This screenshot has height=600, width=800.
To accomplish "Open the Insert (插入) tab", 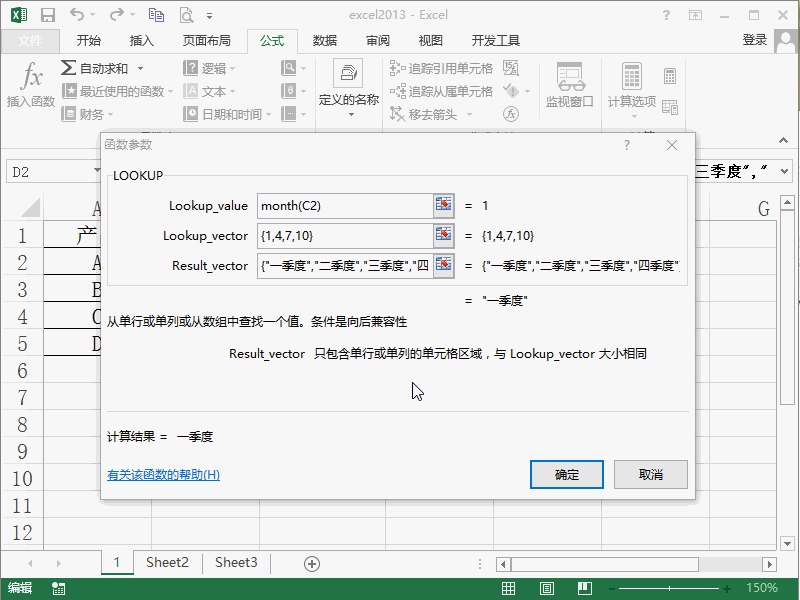I will (141, 40).
